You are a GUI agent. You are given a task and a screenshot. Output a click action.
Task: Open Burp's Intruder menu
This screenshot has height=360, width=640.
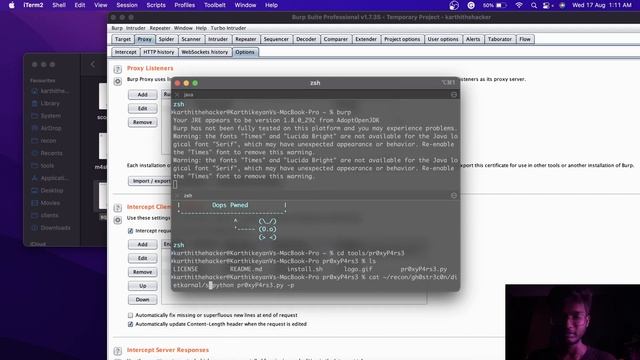point(136,28)
